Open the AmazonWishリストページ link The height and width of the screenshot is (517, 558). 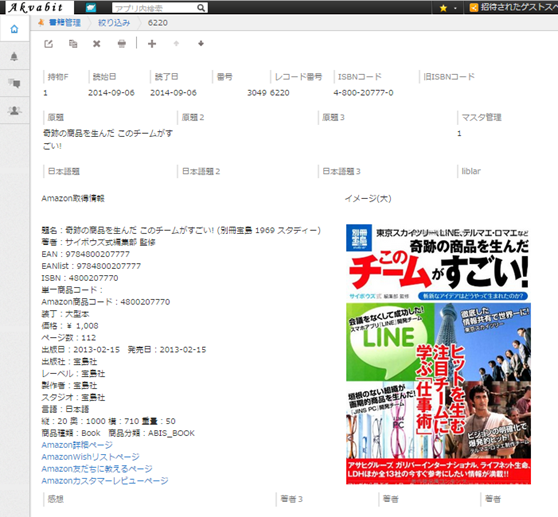click(x=91, y=457)
